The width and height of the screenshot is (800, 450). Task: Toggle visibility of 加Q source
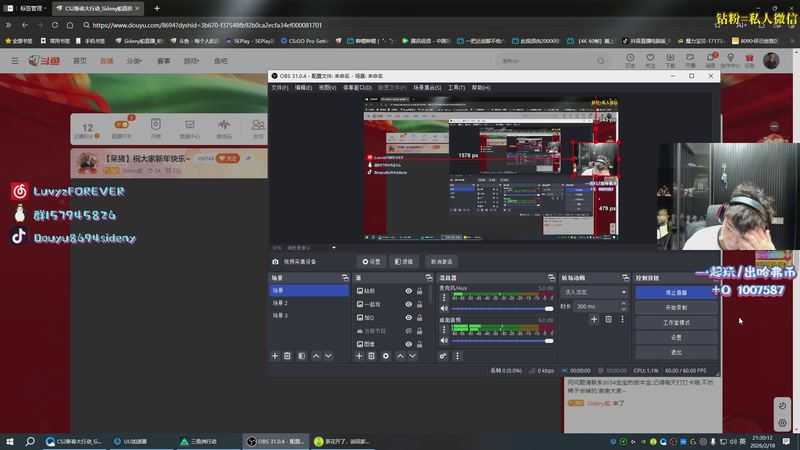click(409, 317)
